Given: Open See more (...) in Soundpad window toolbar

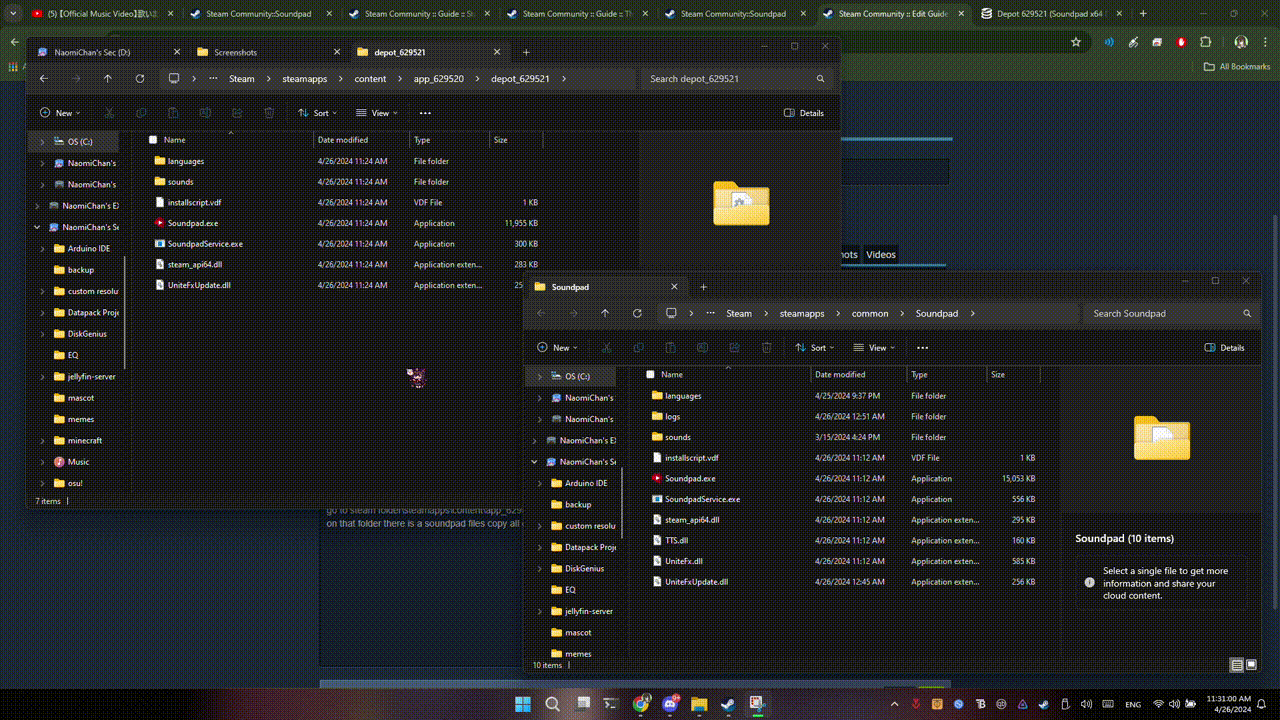Looking at the screenshot, I should click(x=922, y=348).
